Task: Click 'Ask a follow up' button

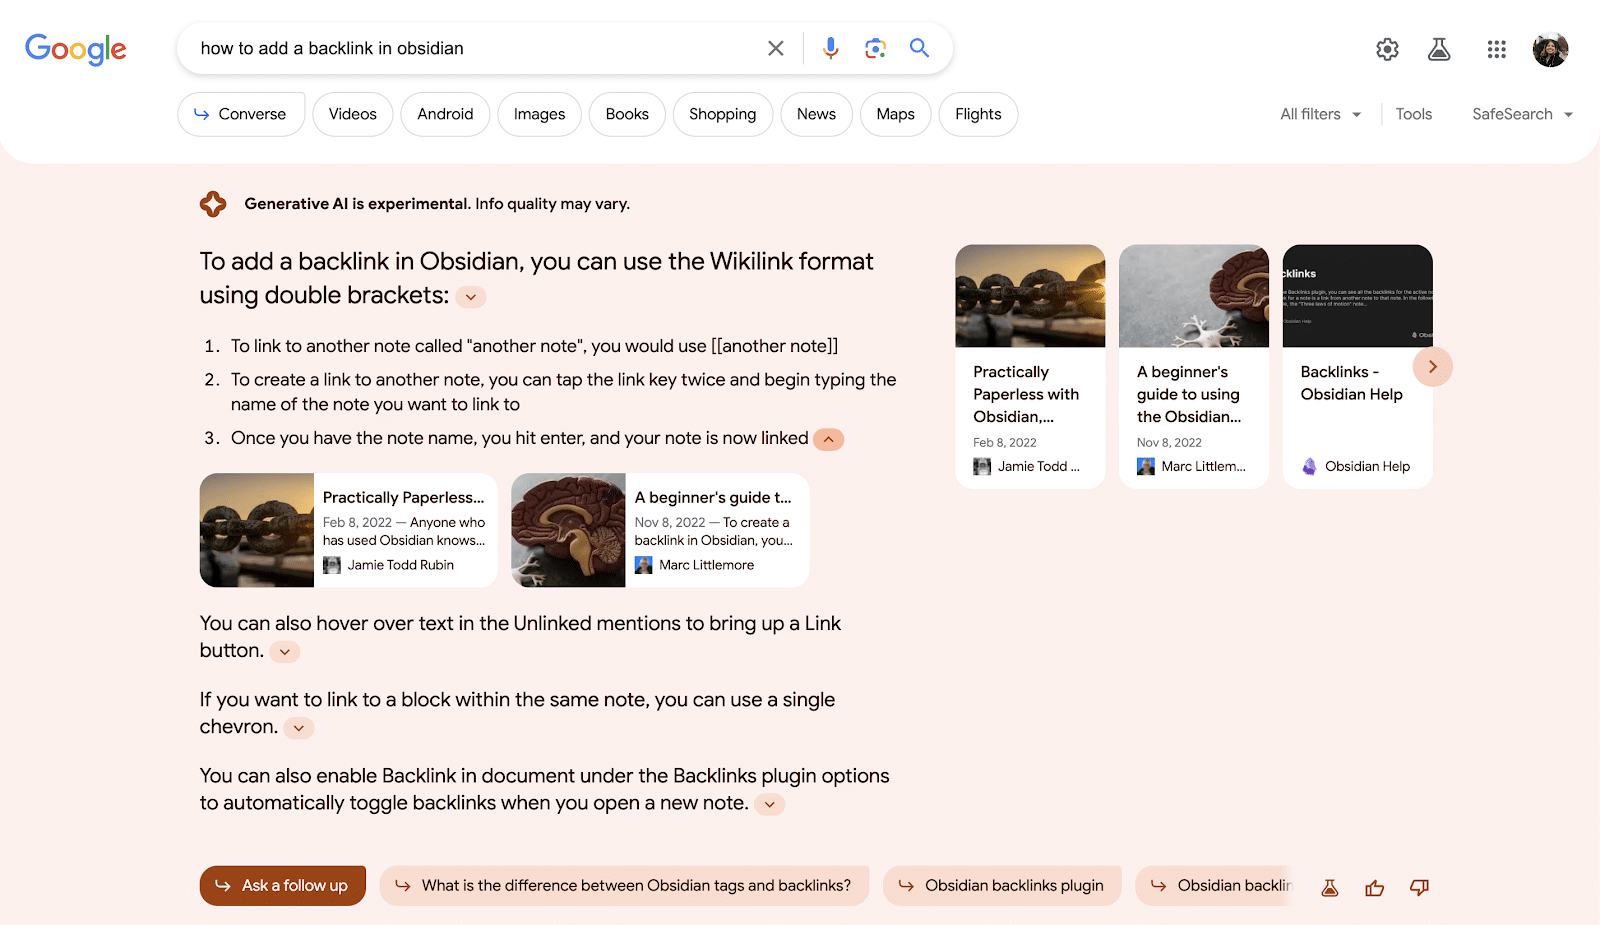Action: [x=283, y=886]
